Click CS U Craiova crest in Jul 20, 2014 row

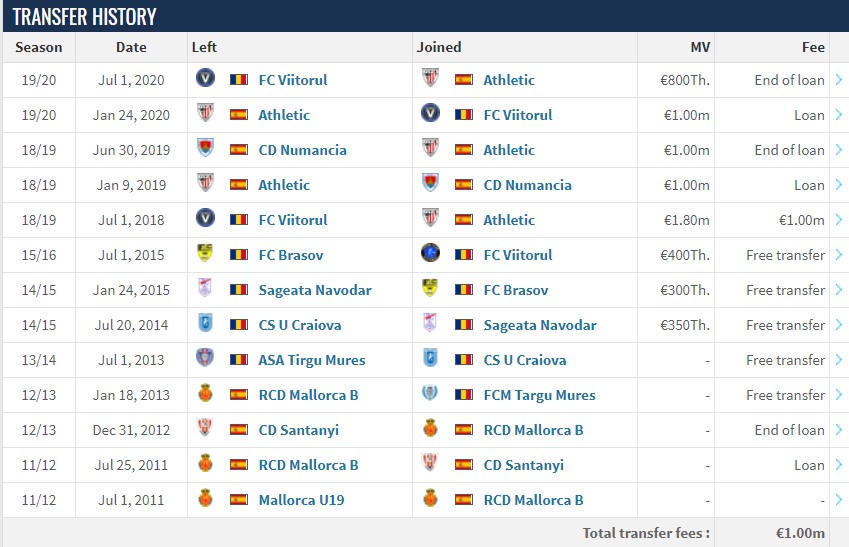pos(206,324)
